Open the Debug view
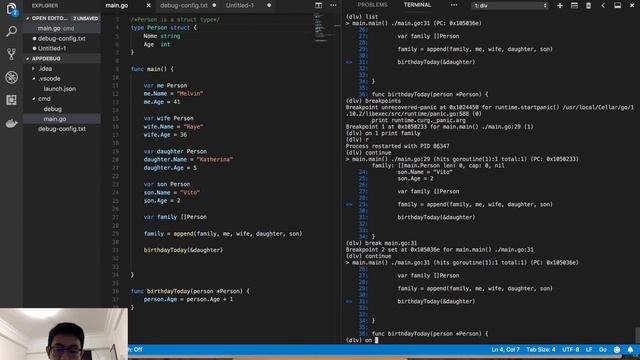640x360 pixels. click(x=11, y=77)
